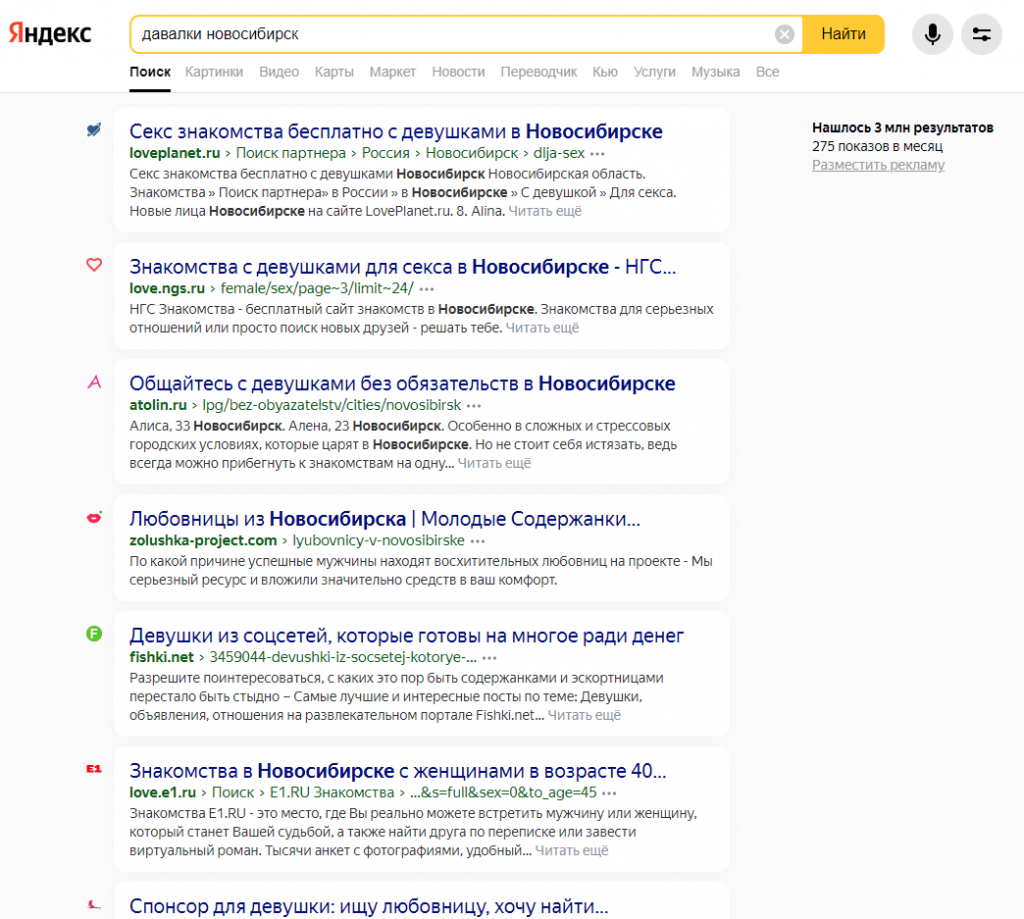The width and height of the screenshot is (1024, 919).
Task: Click the zolushka-project.com lips favicon
Action: [x=94, y=517]
